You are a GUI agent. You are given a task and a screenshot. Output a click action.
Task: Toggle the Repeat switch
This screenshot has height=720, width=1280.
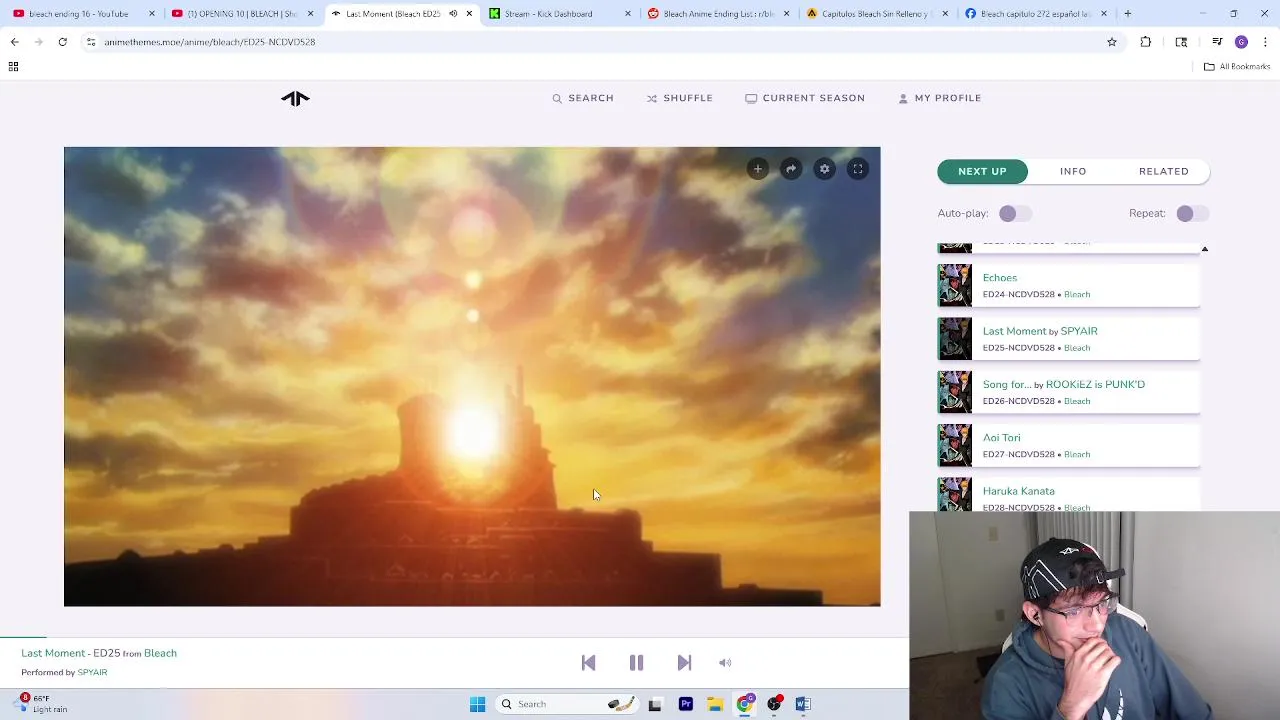click(1191, 213)
